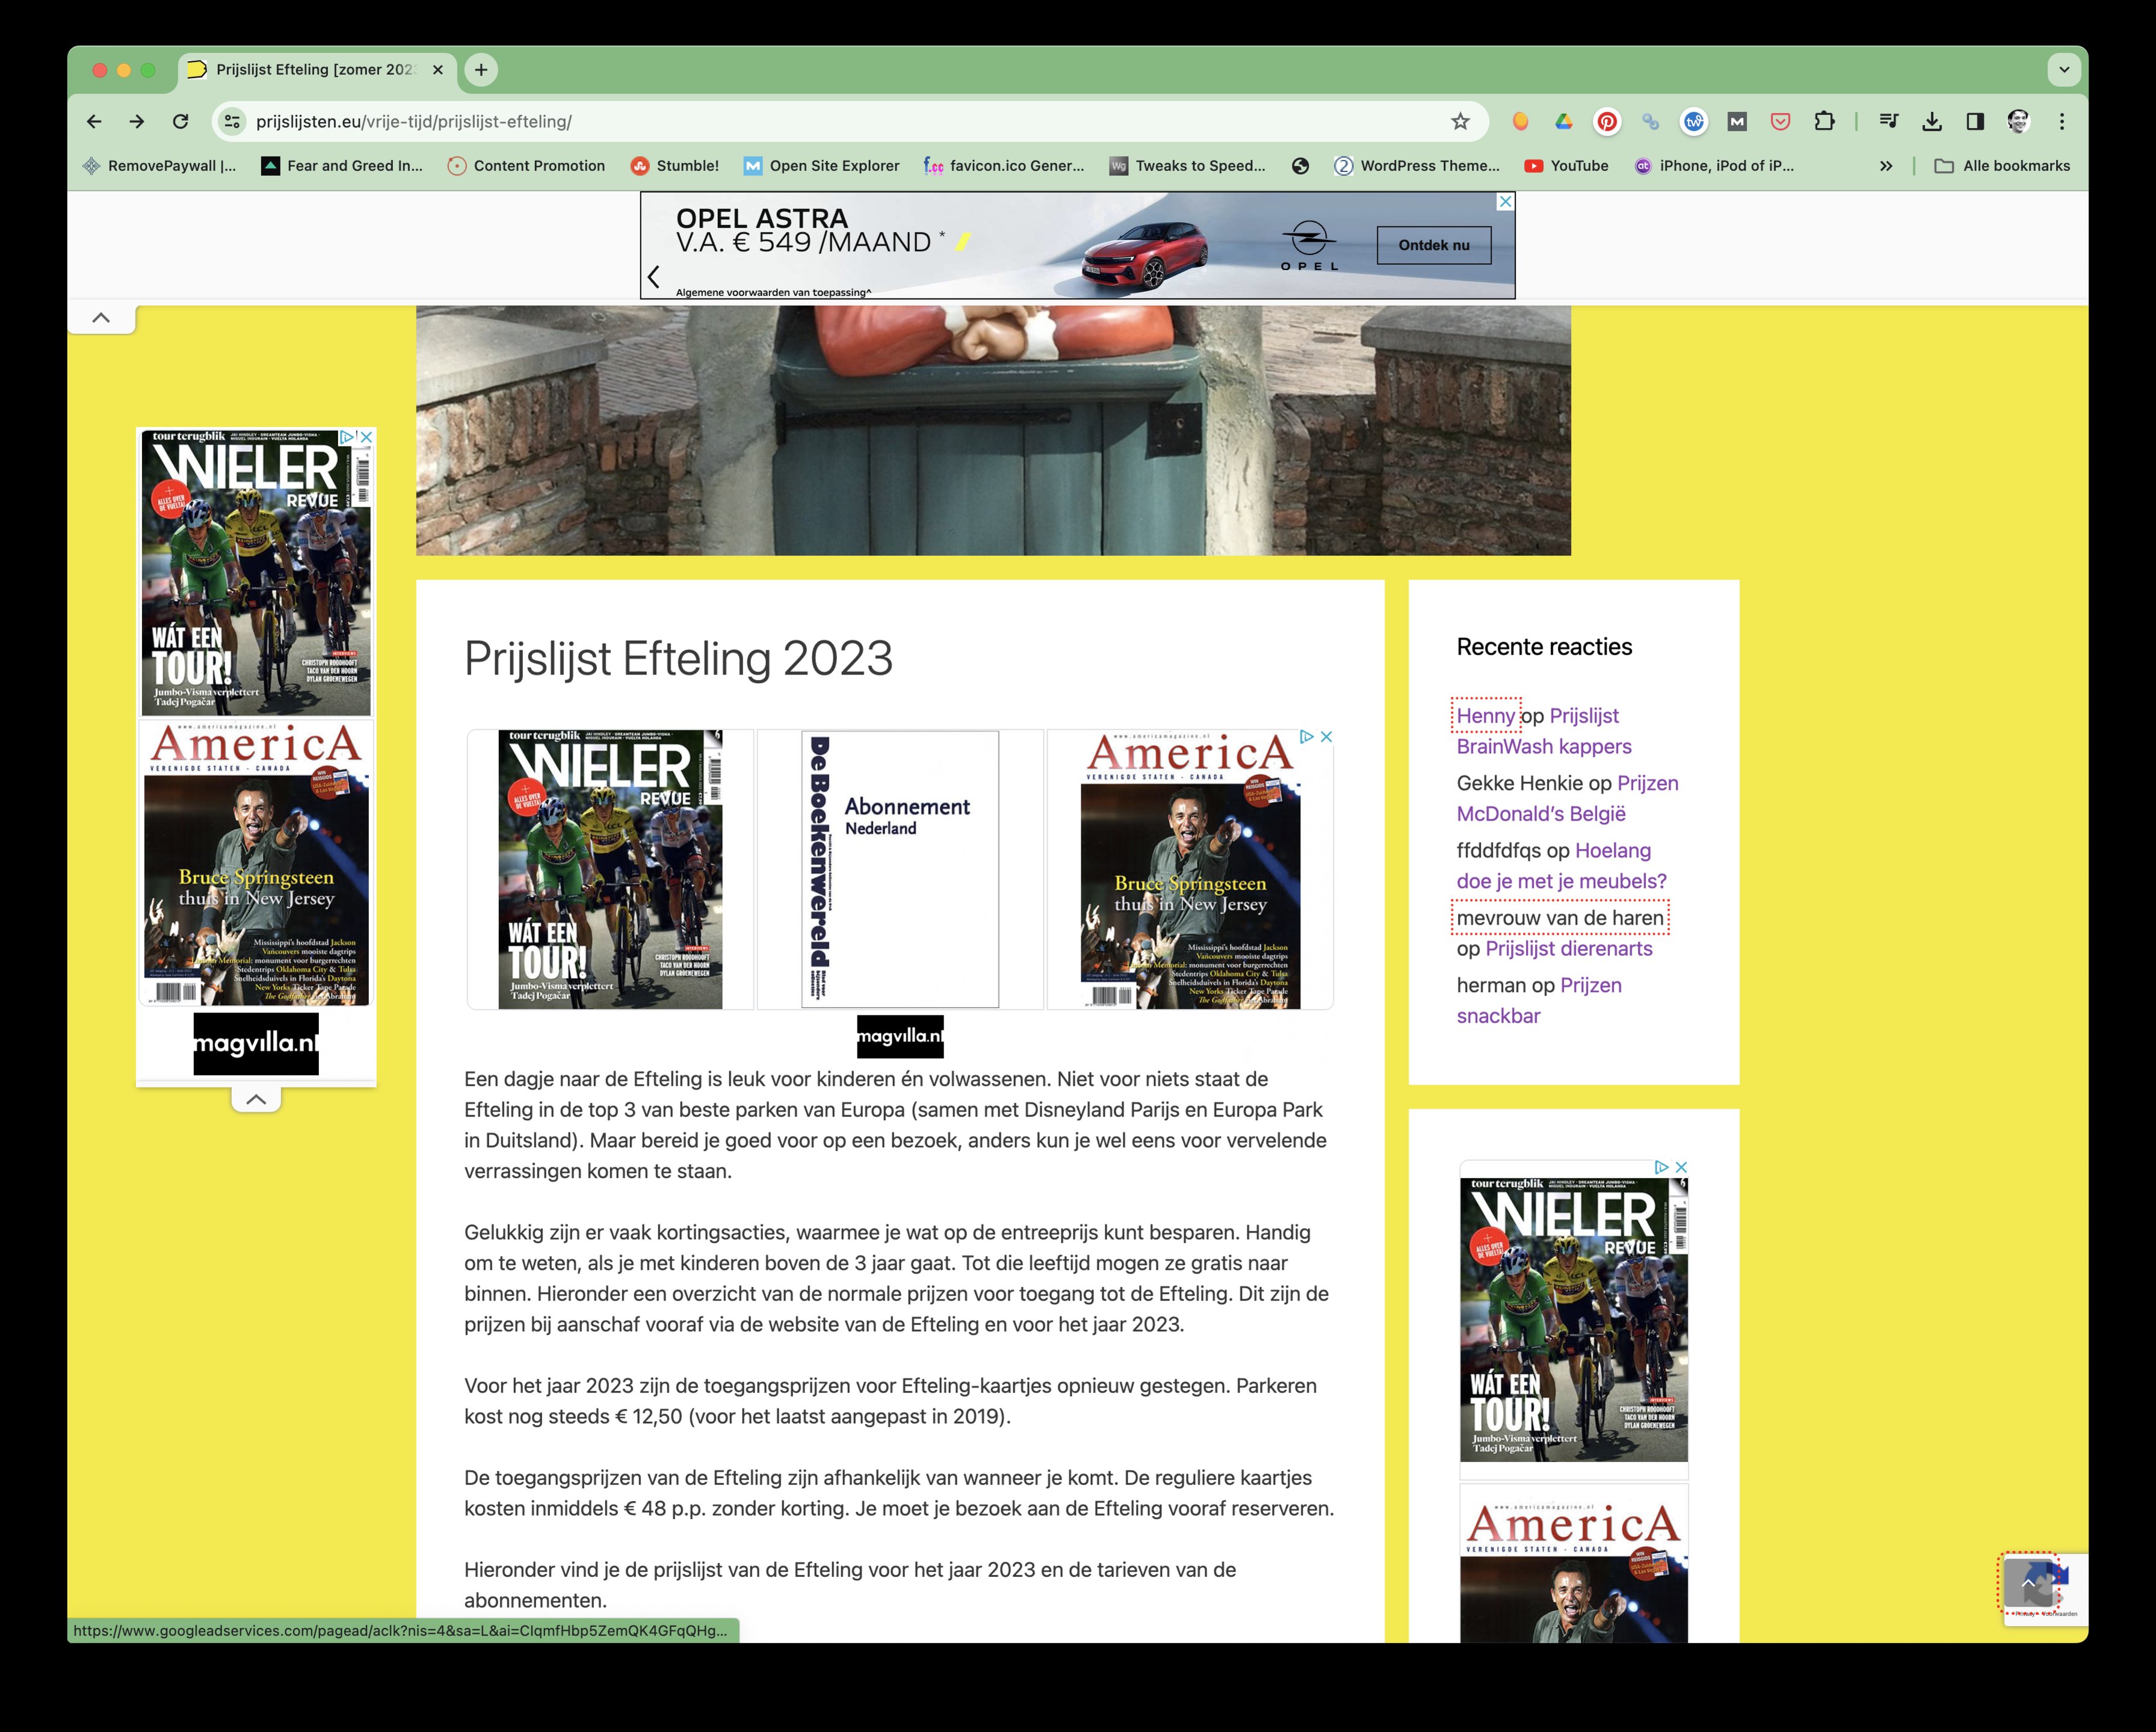Click the in-article America magazine cover

(1190, 869)
